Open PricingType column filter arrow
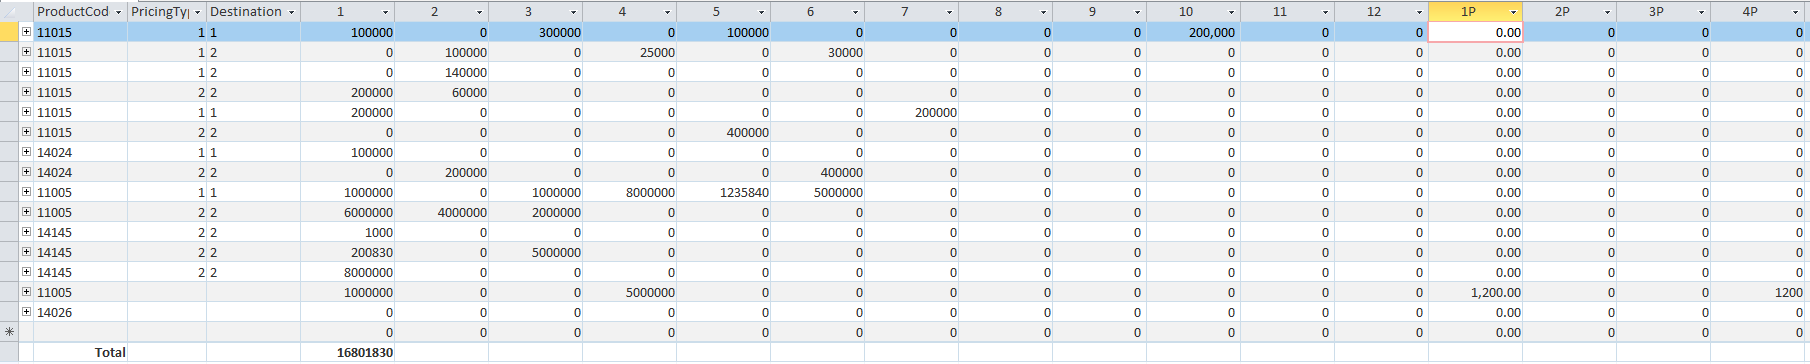1810x364 pixels. click(198, 12)
